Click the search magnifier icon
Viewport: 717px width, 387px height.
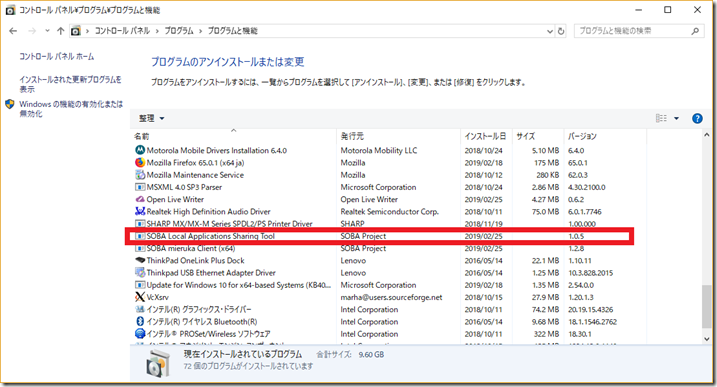click(695, 31)
